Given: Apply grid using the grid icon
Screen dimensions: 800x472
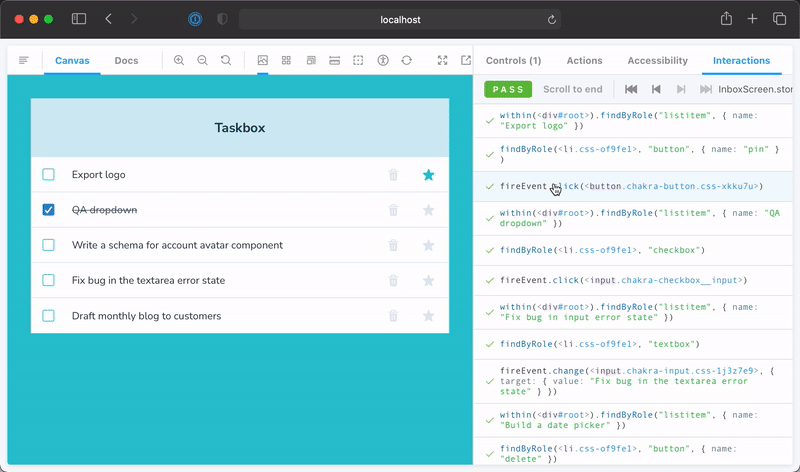Looking at the screenshot, I should [x=286, y=60].
